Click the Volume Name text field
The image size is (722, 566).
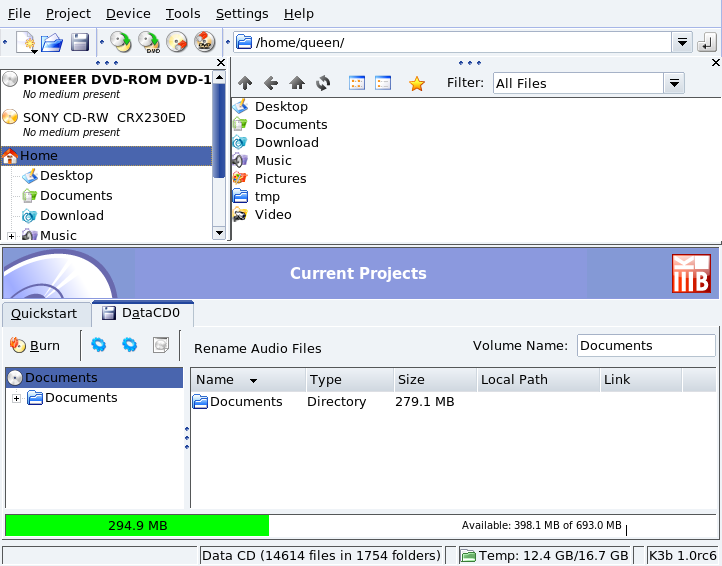[645, 346]
